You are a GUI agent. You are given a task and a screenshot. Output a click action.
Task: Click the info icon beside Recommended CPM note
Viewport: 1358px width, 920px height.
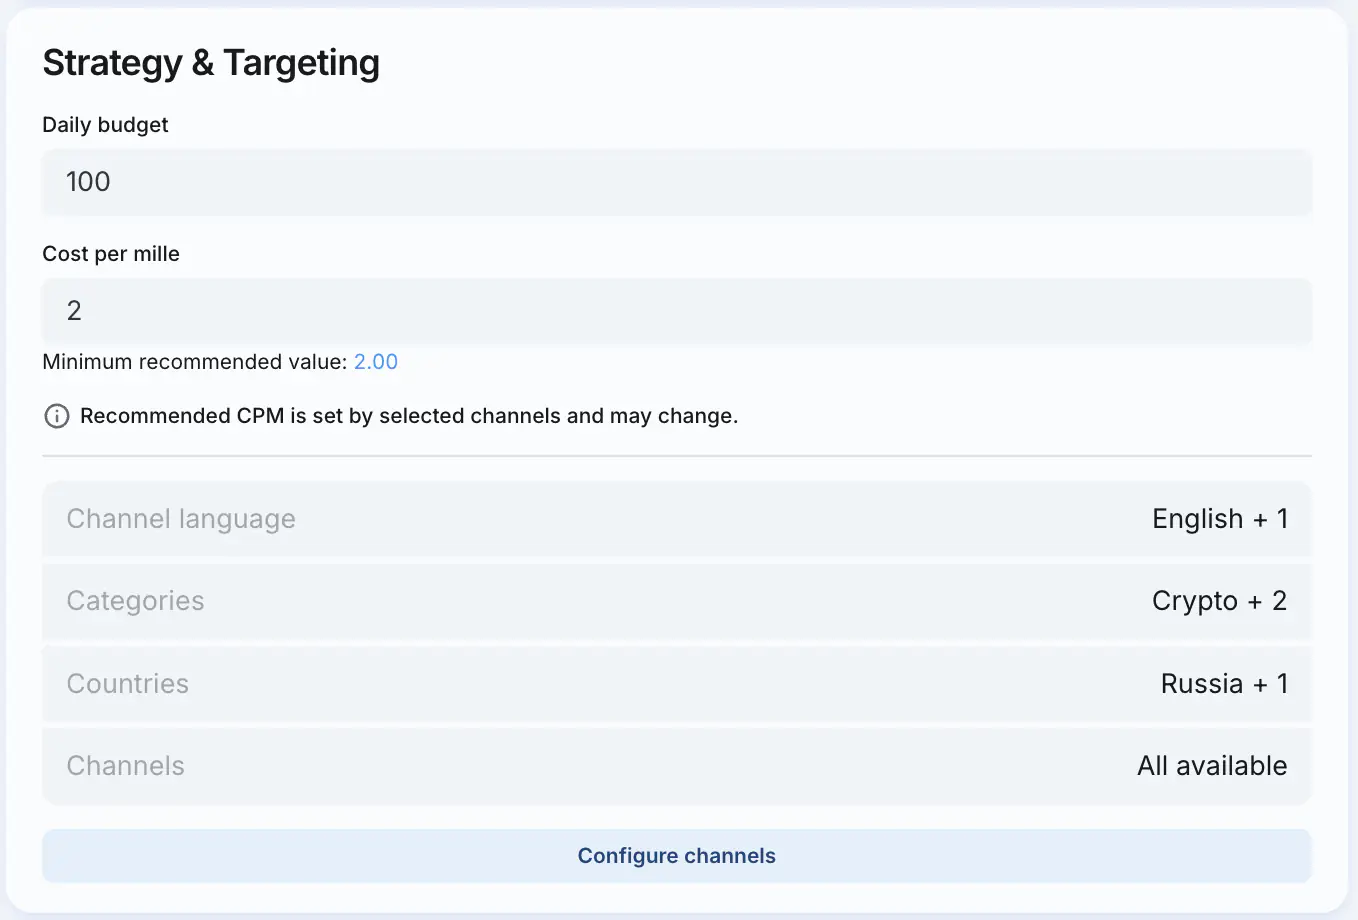point(57,416)
